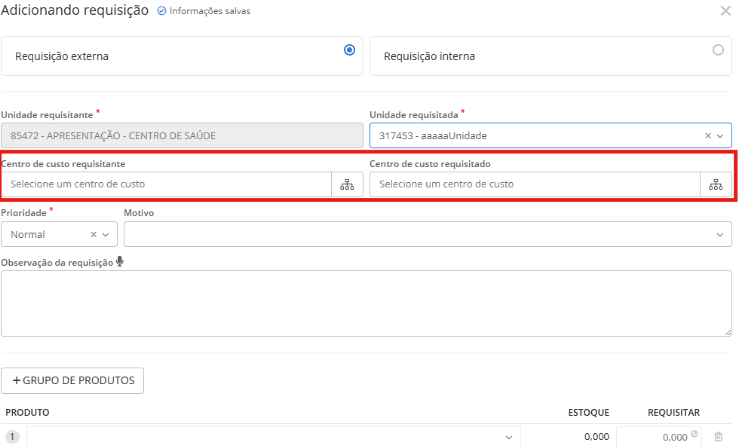Click microphone icon beside Observação da requisição
740x447 pixels.
[120, 262]
